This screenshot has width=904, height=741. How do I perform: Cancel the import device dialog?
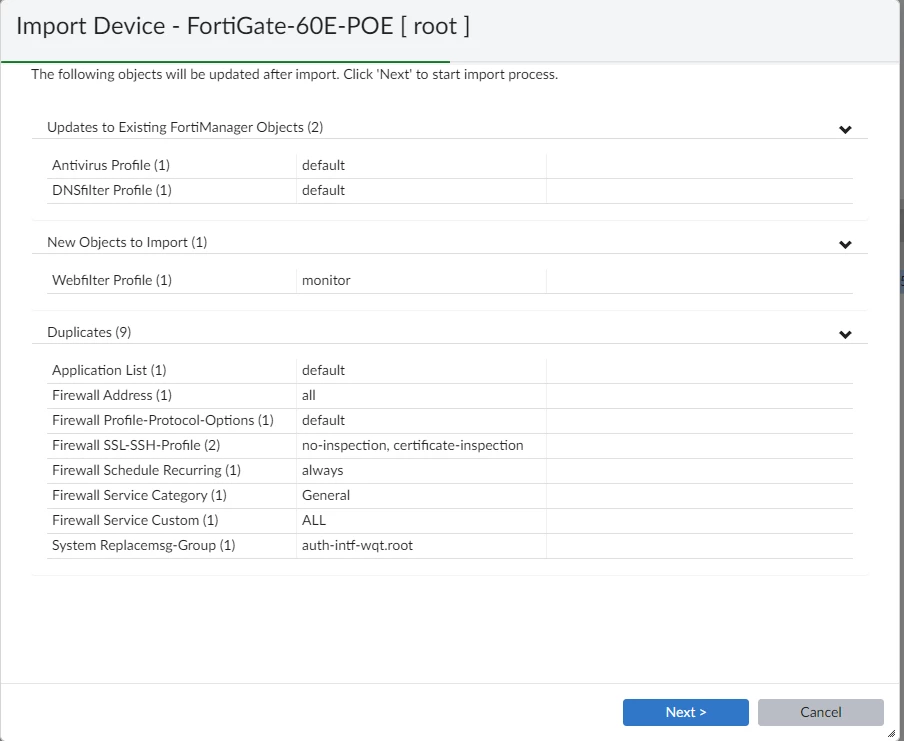click(820, 712)
